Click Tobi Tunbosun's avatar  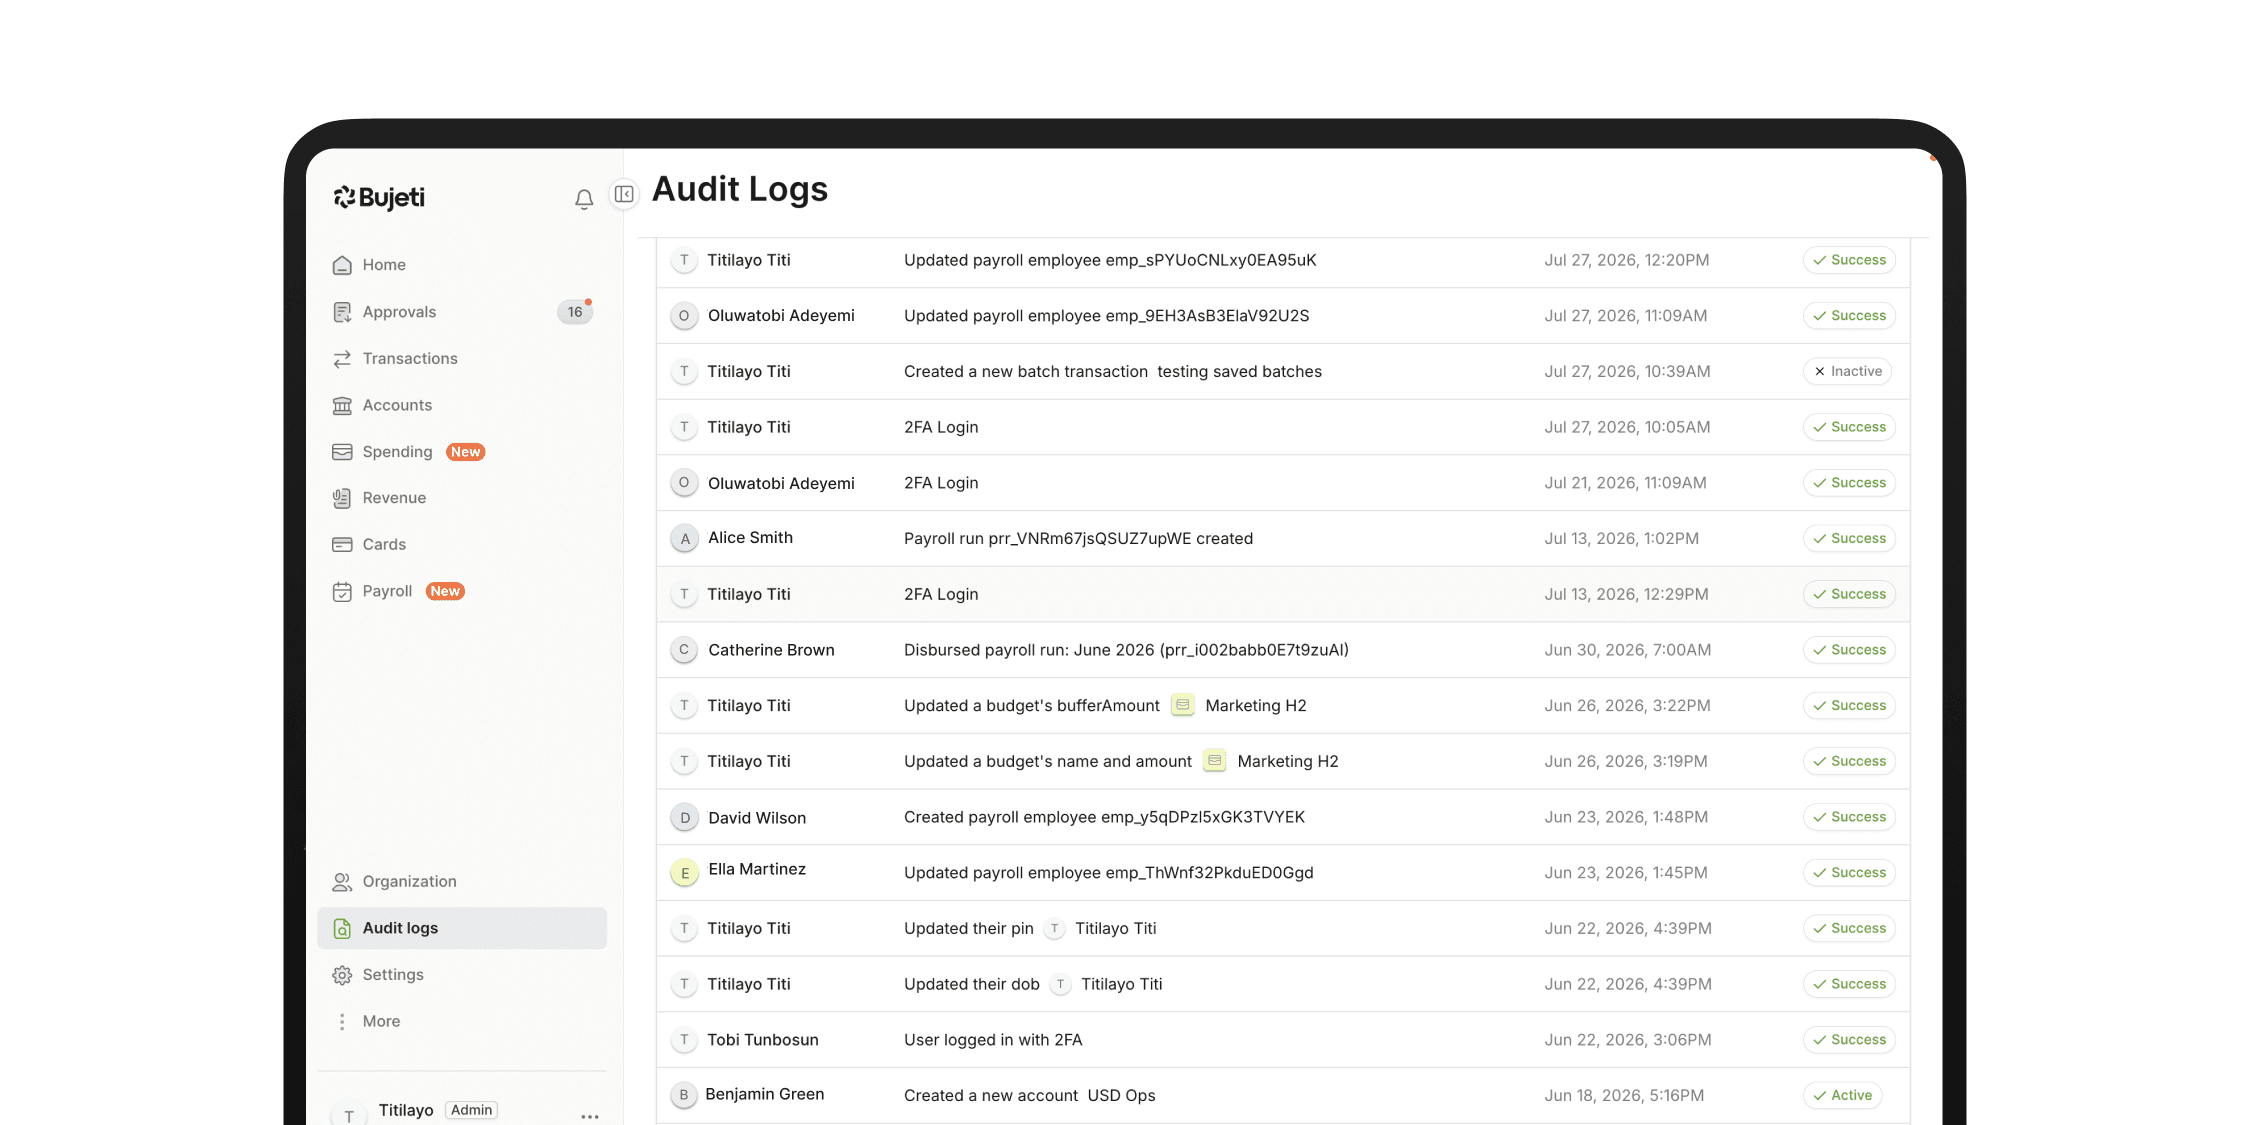pos(684,1040)
